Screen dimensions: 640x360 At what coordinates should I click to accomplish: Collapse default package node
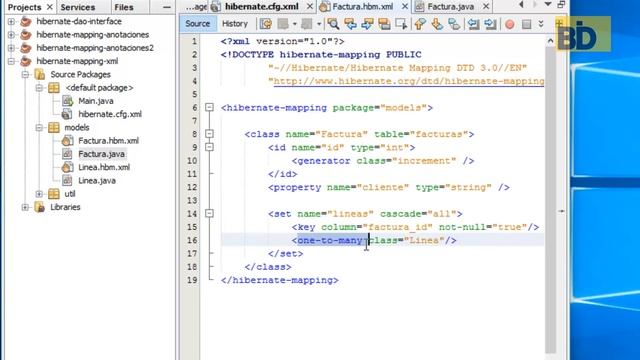tap(39, 88)
